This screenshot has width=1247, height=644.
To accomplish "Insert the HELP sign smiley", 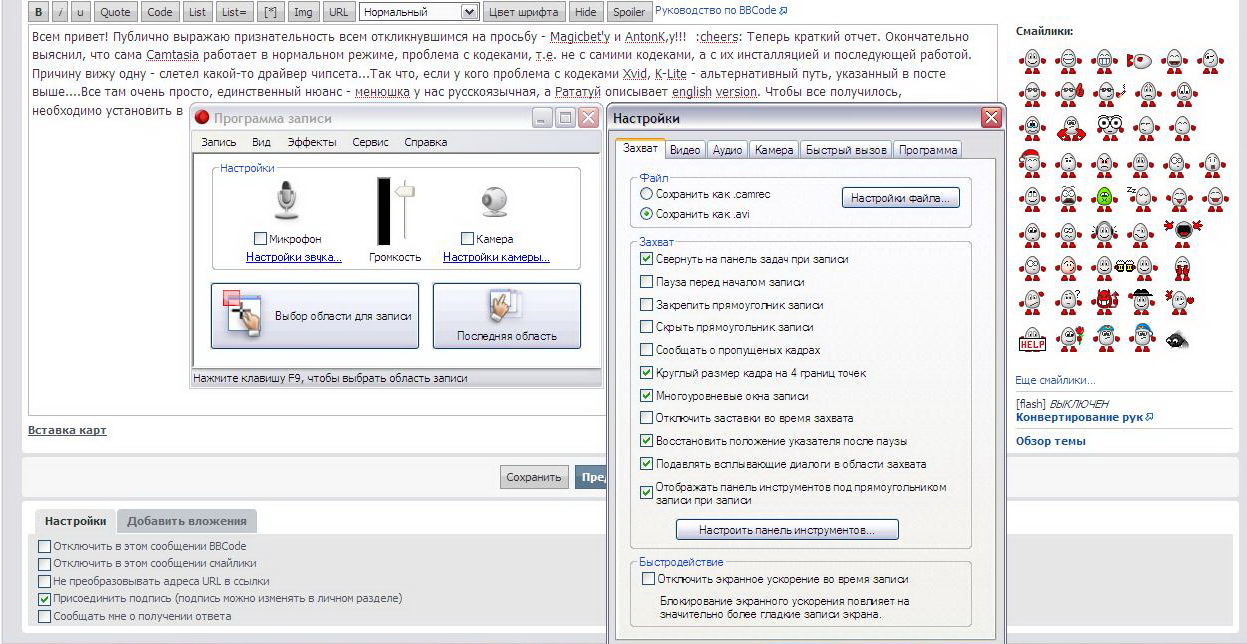I will (1032, 339).
